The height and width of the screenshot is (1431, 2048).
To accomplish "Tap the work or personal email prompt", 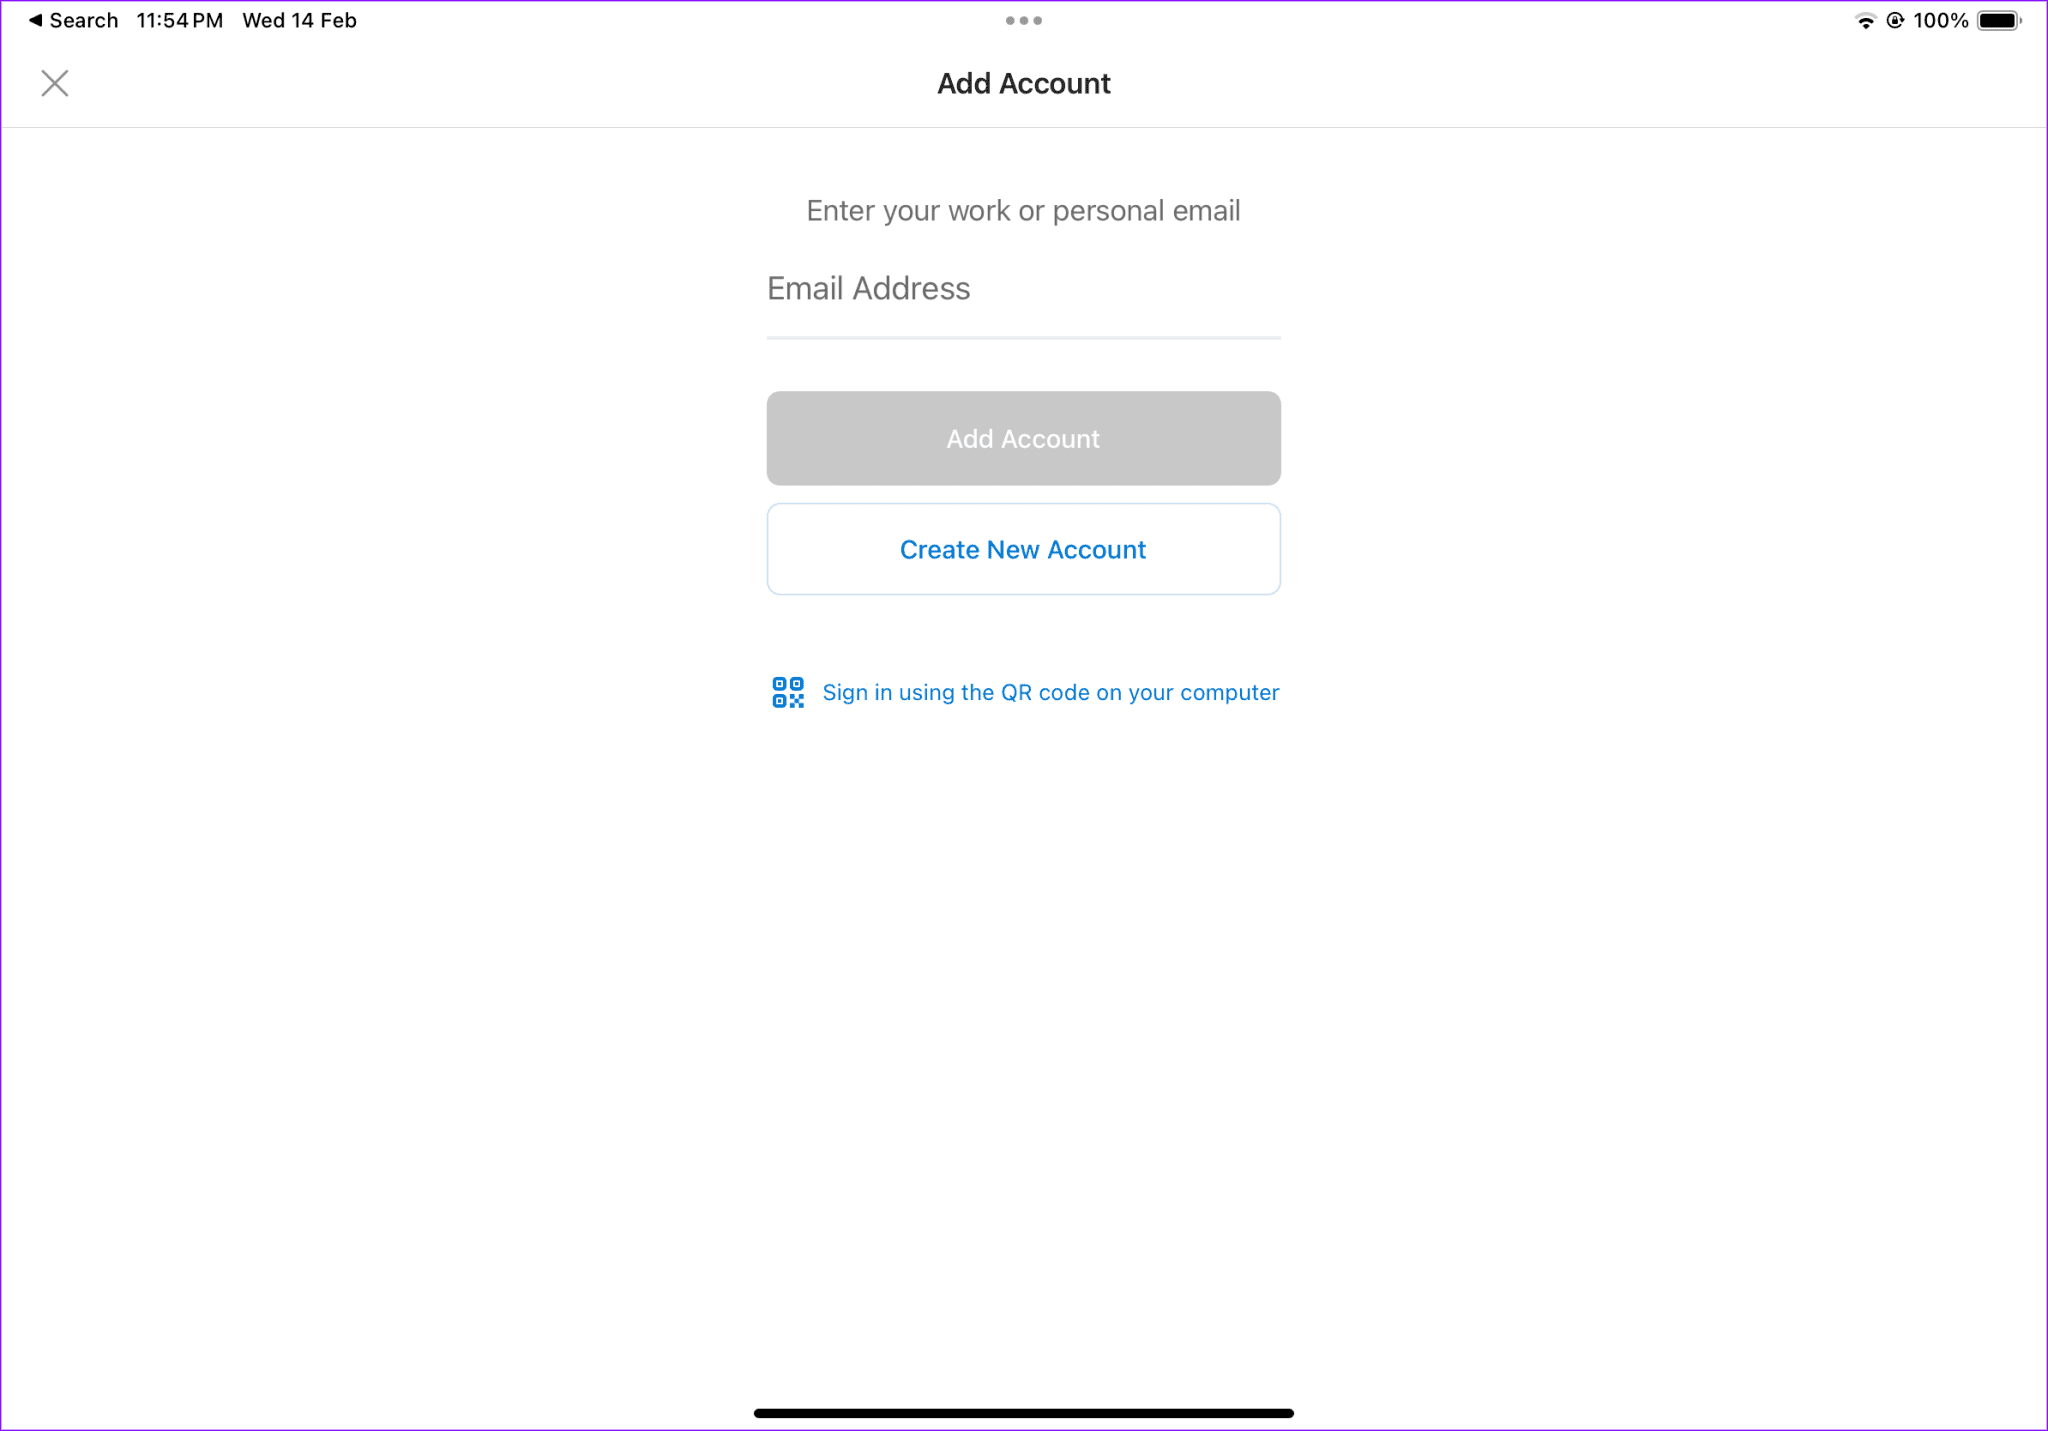I will [1023, 210].
